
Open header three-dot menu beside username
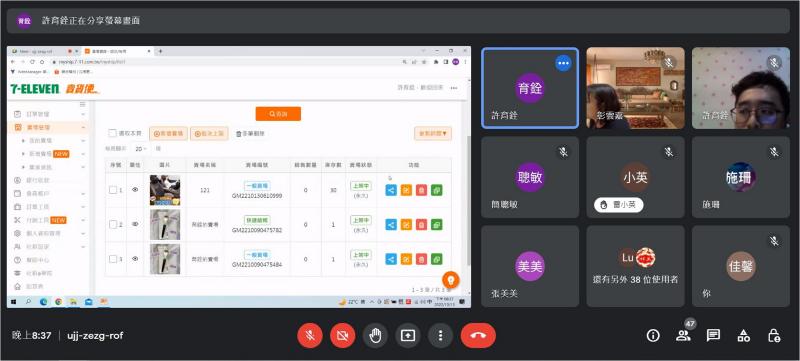[x=454, y=88]
